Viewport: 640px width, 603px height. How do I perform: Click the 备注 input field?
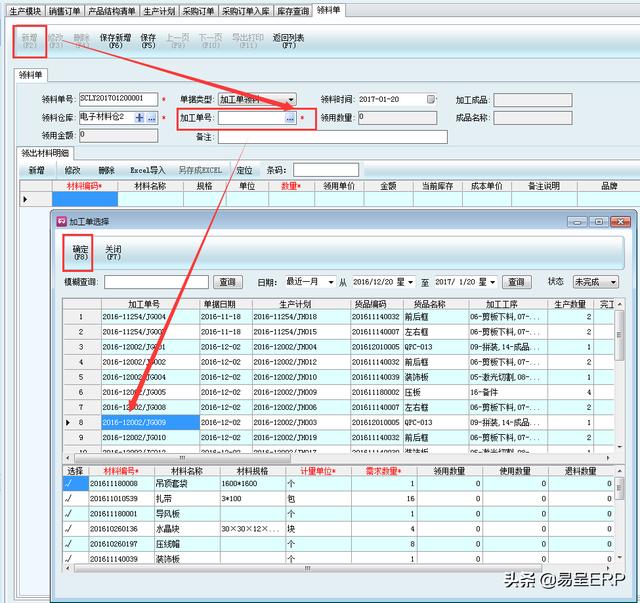click(332, 137)
